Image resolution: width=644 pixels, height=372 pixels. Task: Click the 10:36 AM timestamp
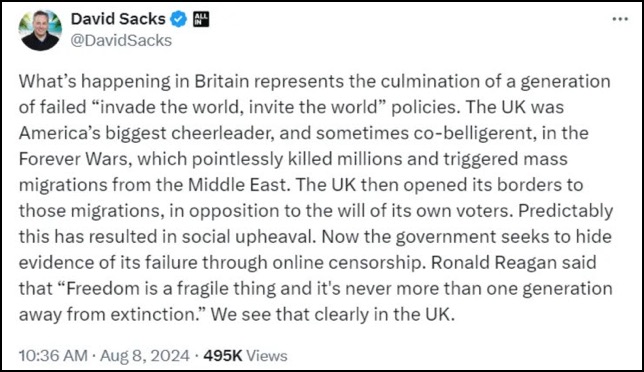[53, 356]
